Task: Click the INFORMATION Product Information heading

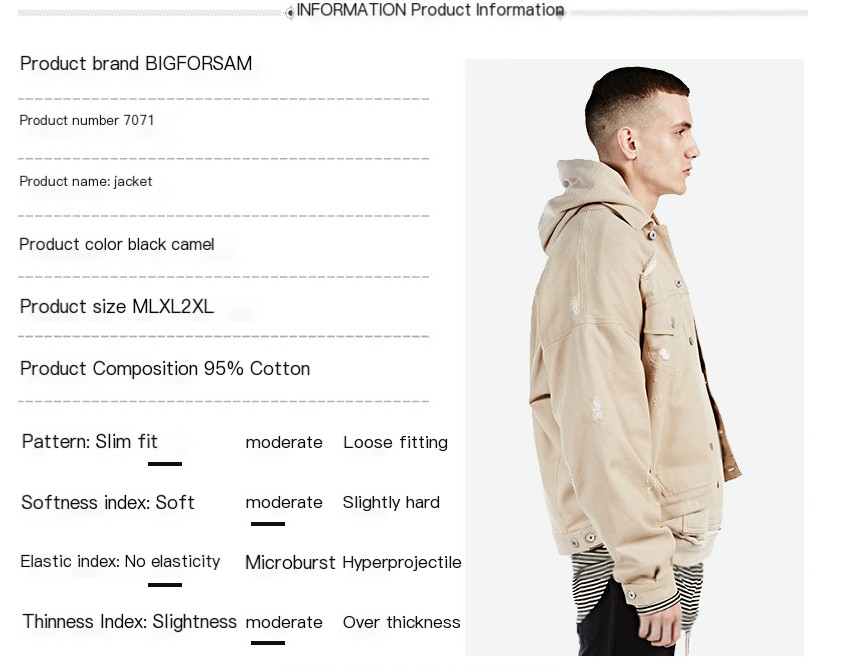Action: click(430, 10)
